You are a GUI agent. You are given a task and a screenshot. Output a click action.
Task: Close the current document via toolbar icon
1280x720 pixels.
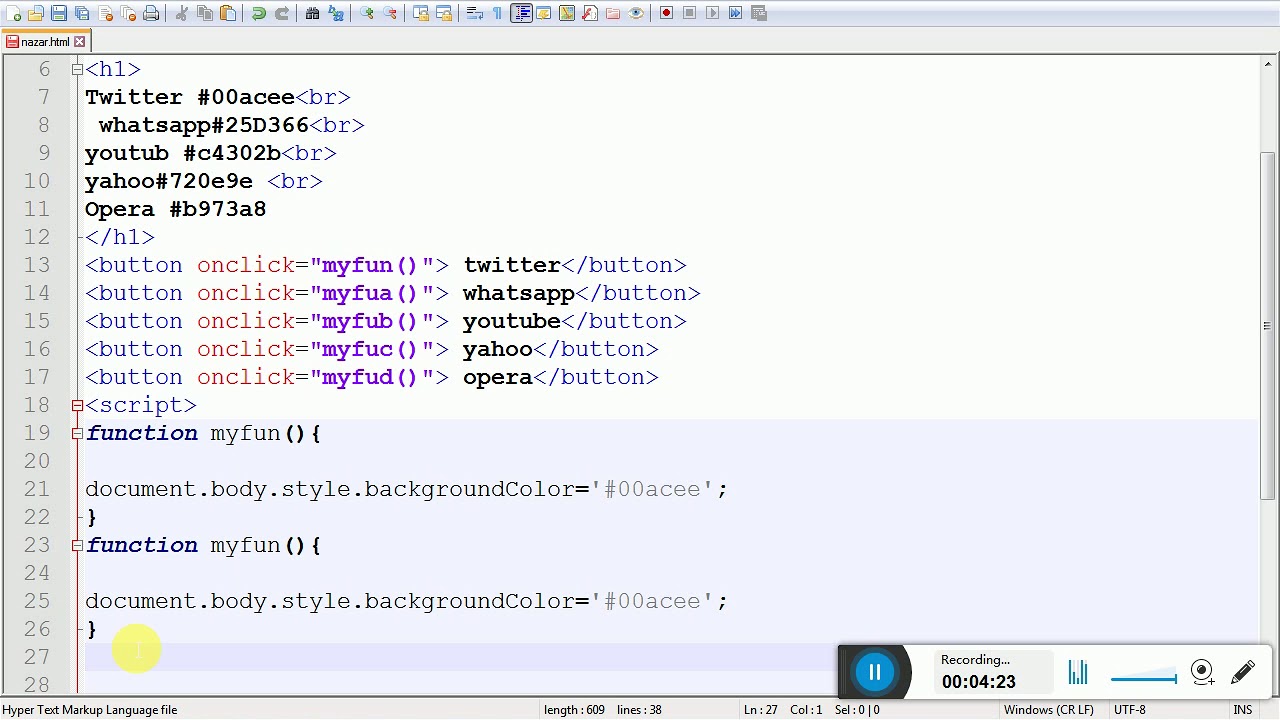point(105,13)
